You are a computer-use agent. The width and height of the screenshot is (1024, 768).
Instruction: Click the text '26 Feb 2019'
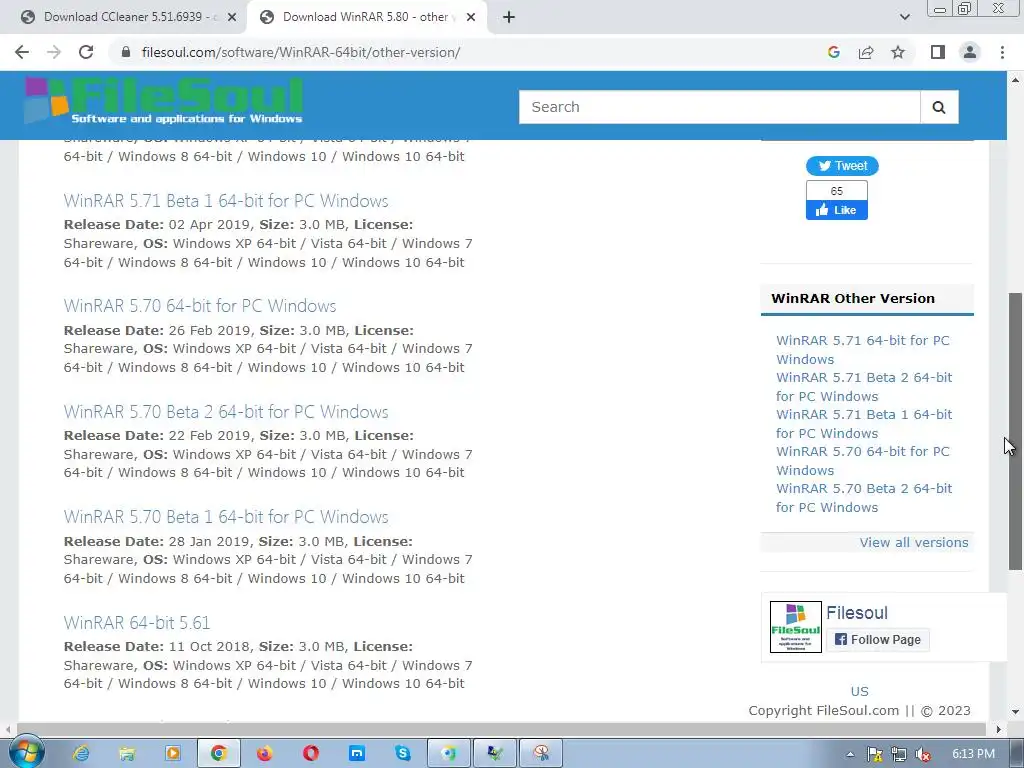(x=209, y=330)
